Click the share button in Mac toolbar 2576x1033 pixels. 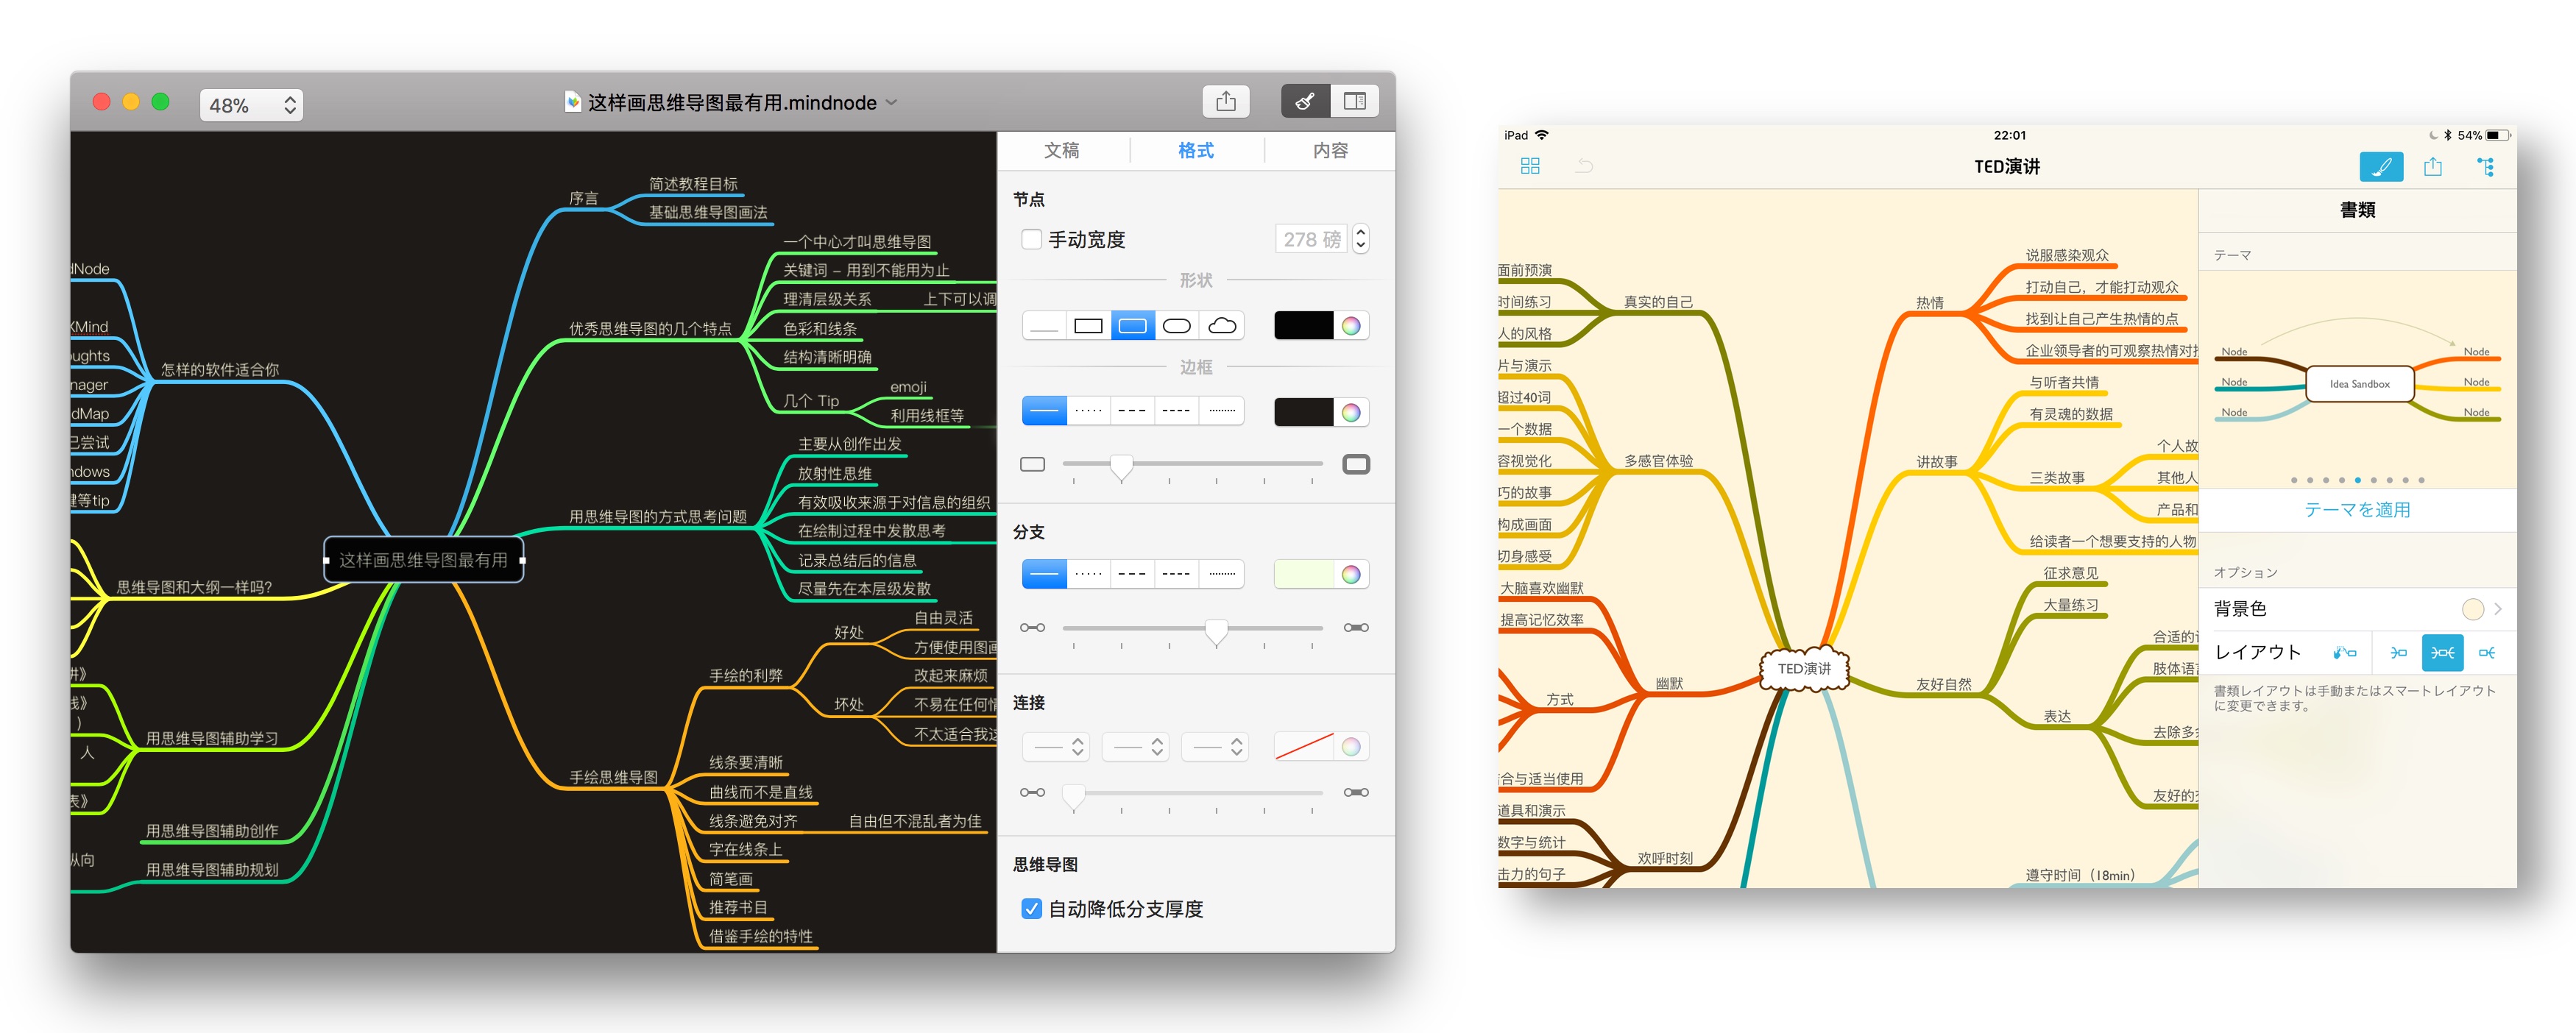[x=1225, y=101]
